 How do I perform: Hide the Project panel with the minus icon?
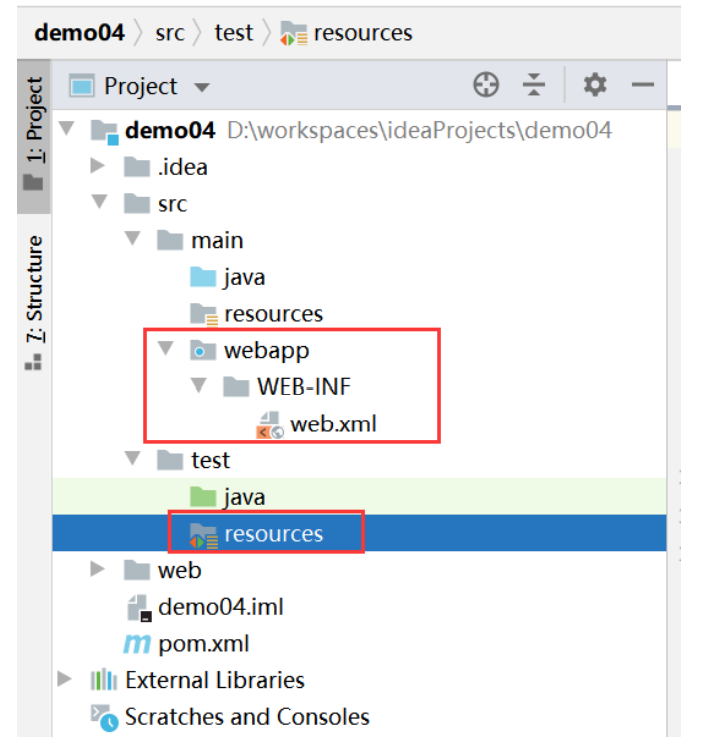642,85
